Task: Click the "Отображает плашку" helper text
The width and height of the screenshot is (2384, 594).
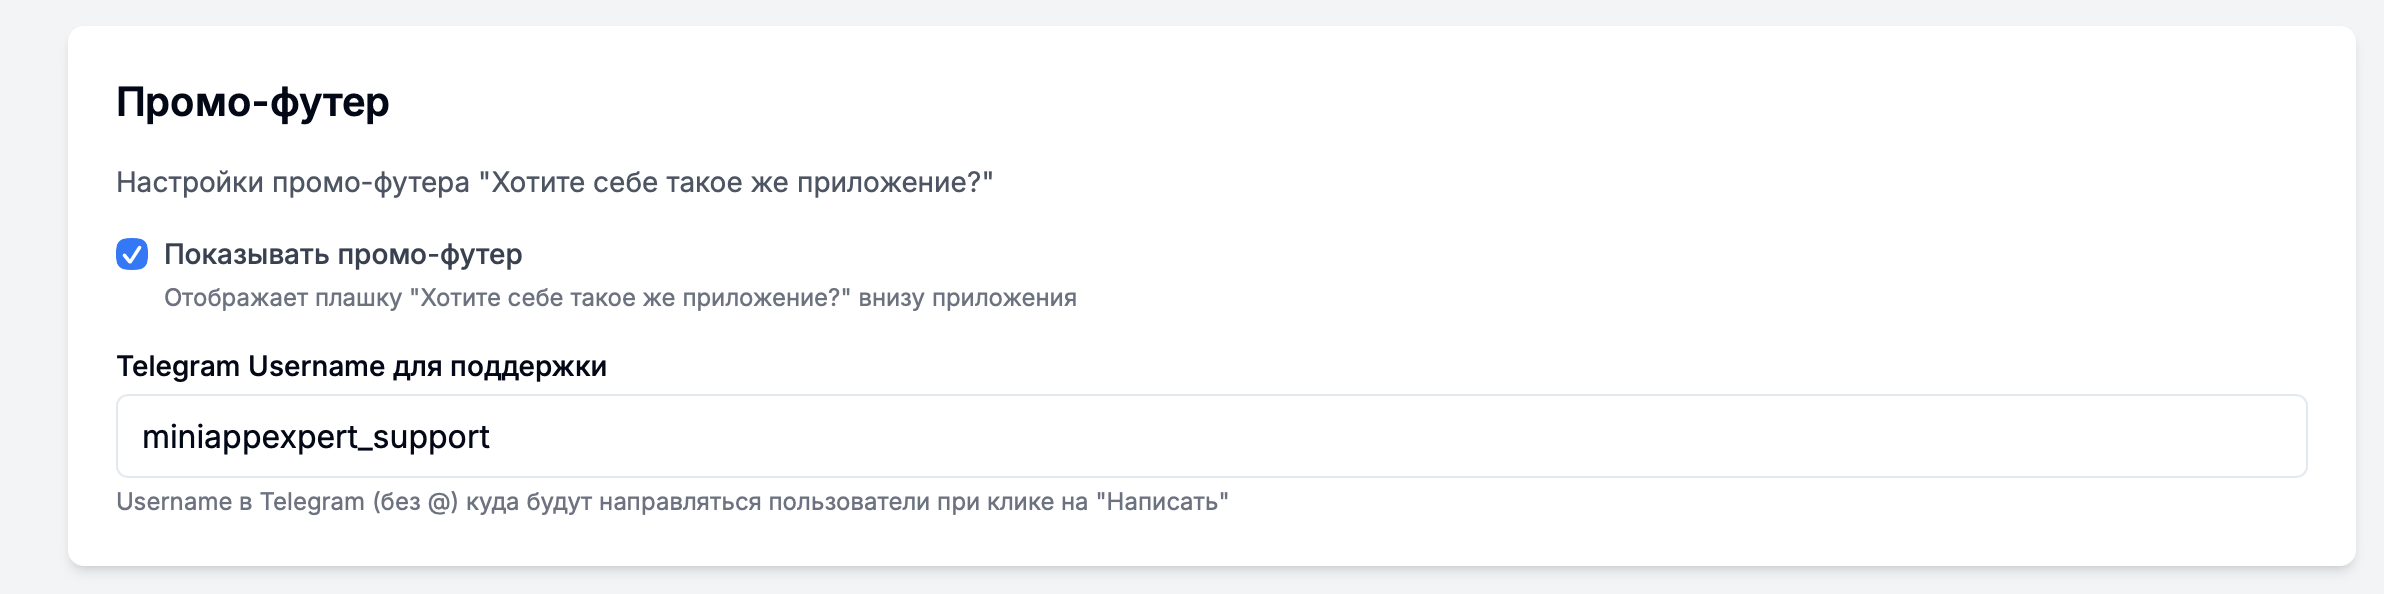Action: [x=283, y=298]
